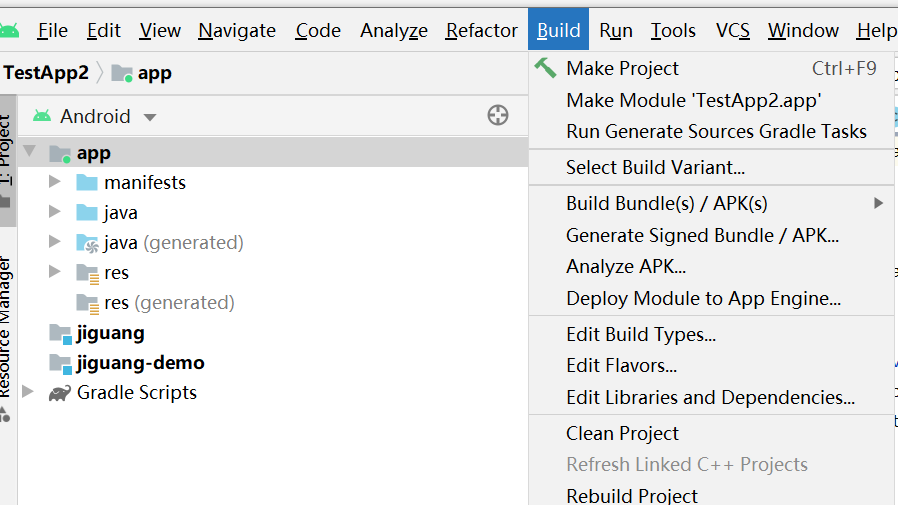Click the jiguang module folder icon
Screen dimensions: 898x505
point(60,333)
